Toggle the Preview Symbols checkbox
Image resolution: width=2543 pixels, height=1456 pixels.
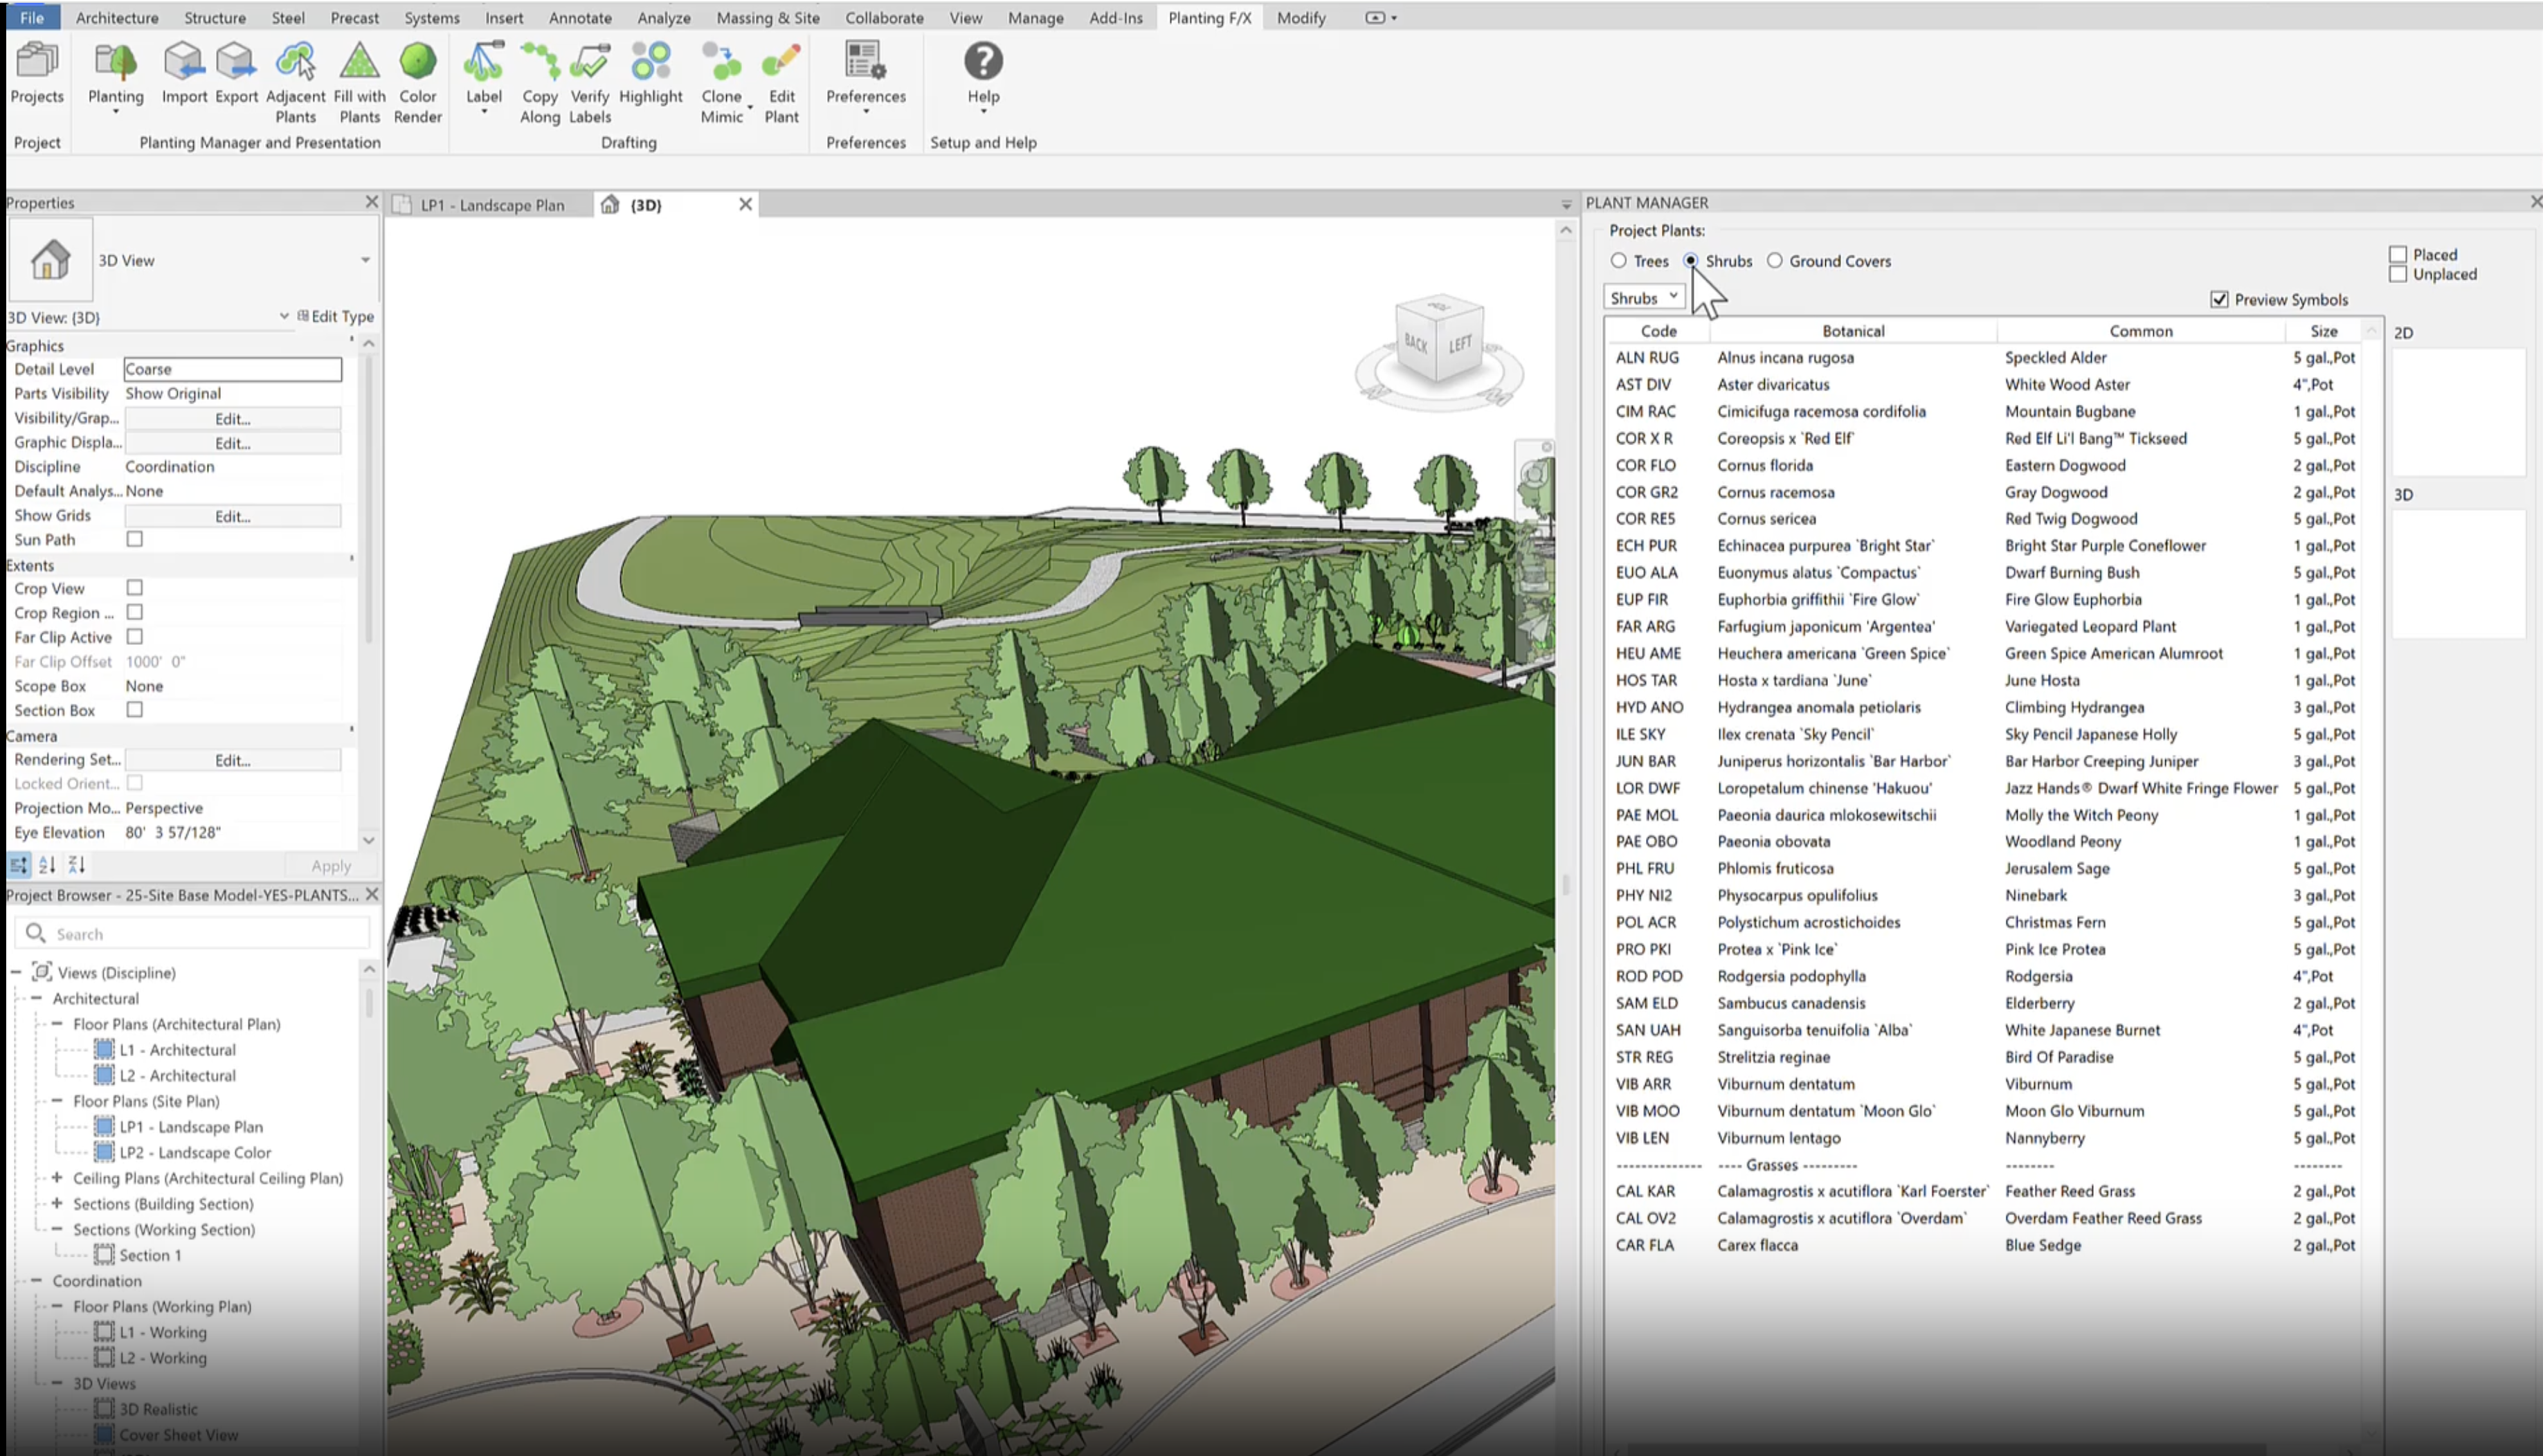pos(2220,298)
